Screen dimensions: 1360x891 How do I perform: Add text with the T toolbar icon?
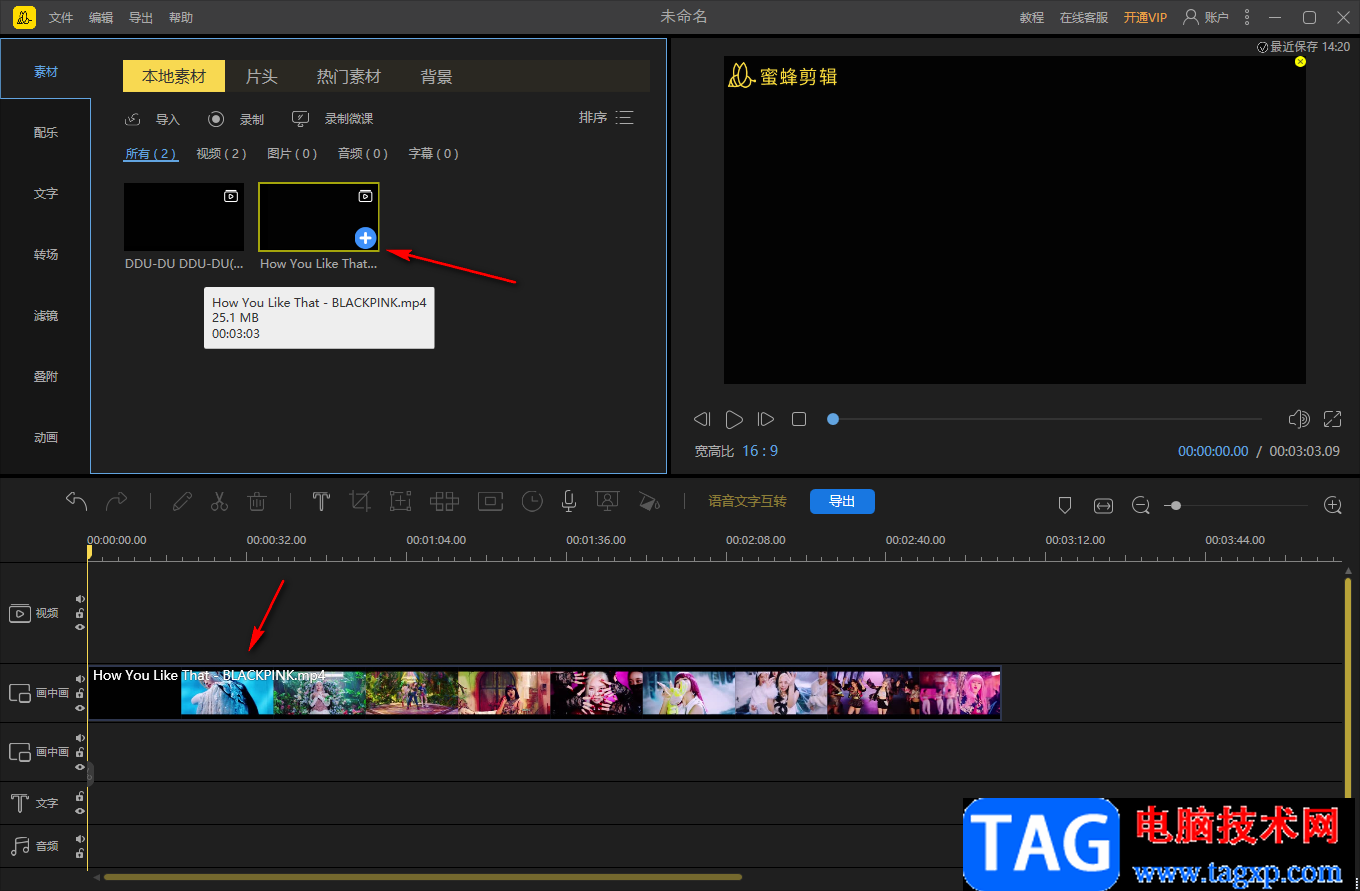pos(321,501)
